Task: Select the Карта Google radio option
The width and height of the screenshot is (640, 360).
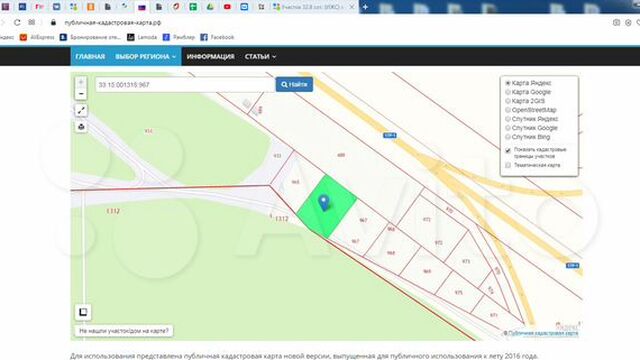Action: [x=508, y=92]
